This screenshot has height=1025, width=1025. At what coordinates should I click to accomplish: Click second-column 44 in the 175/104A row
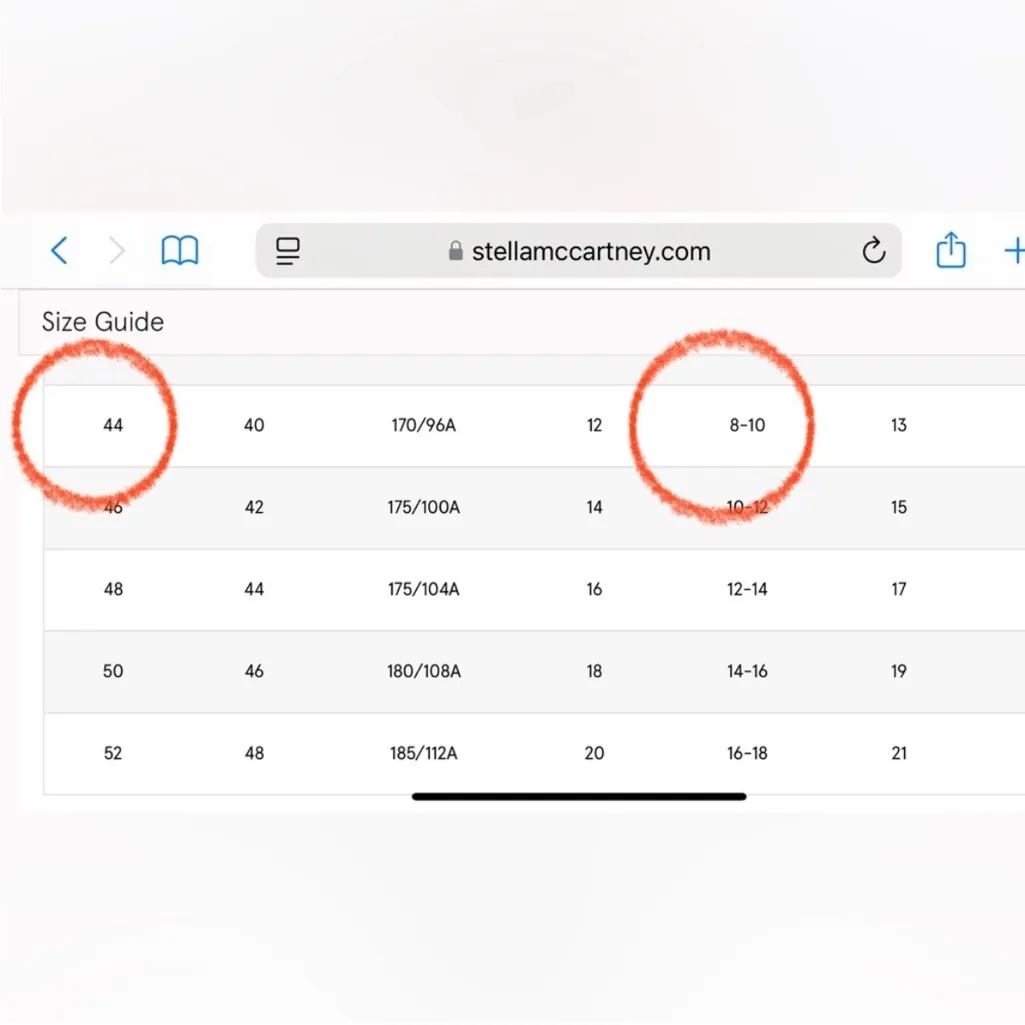pos(254,589)
